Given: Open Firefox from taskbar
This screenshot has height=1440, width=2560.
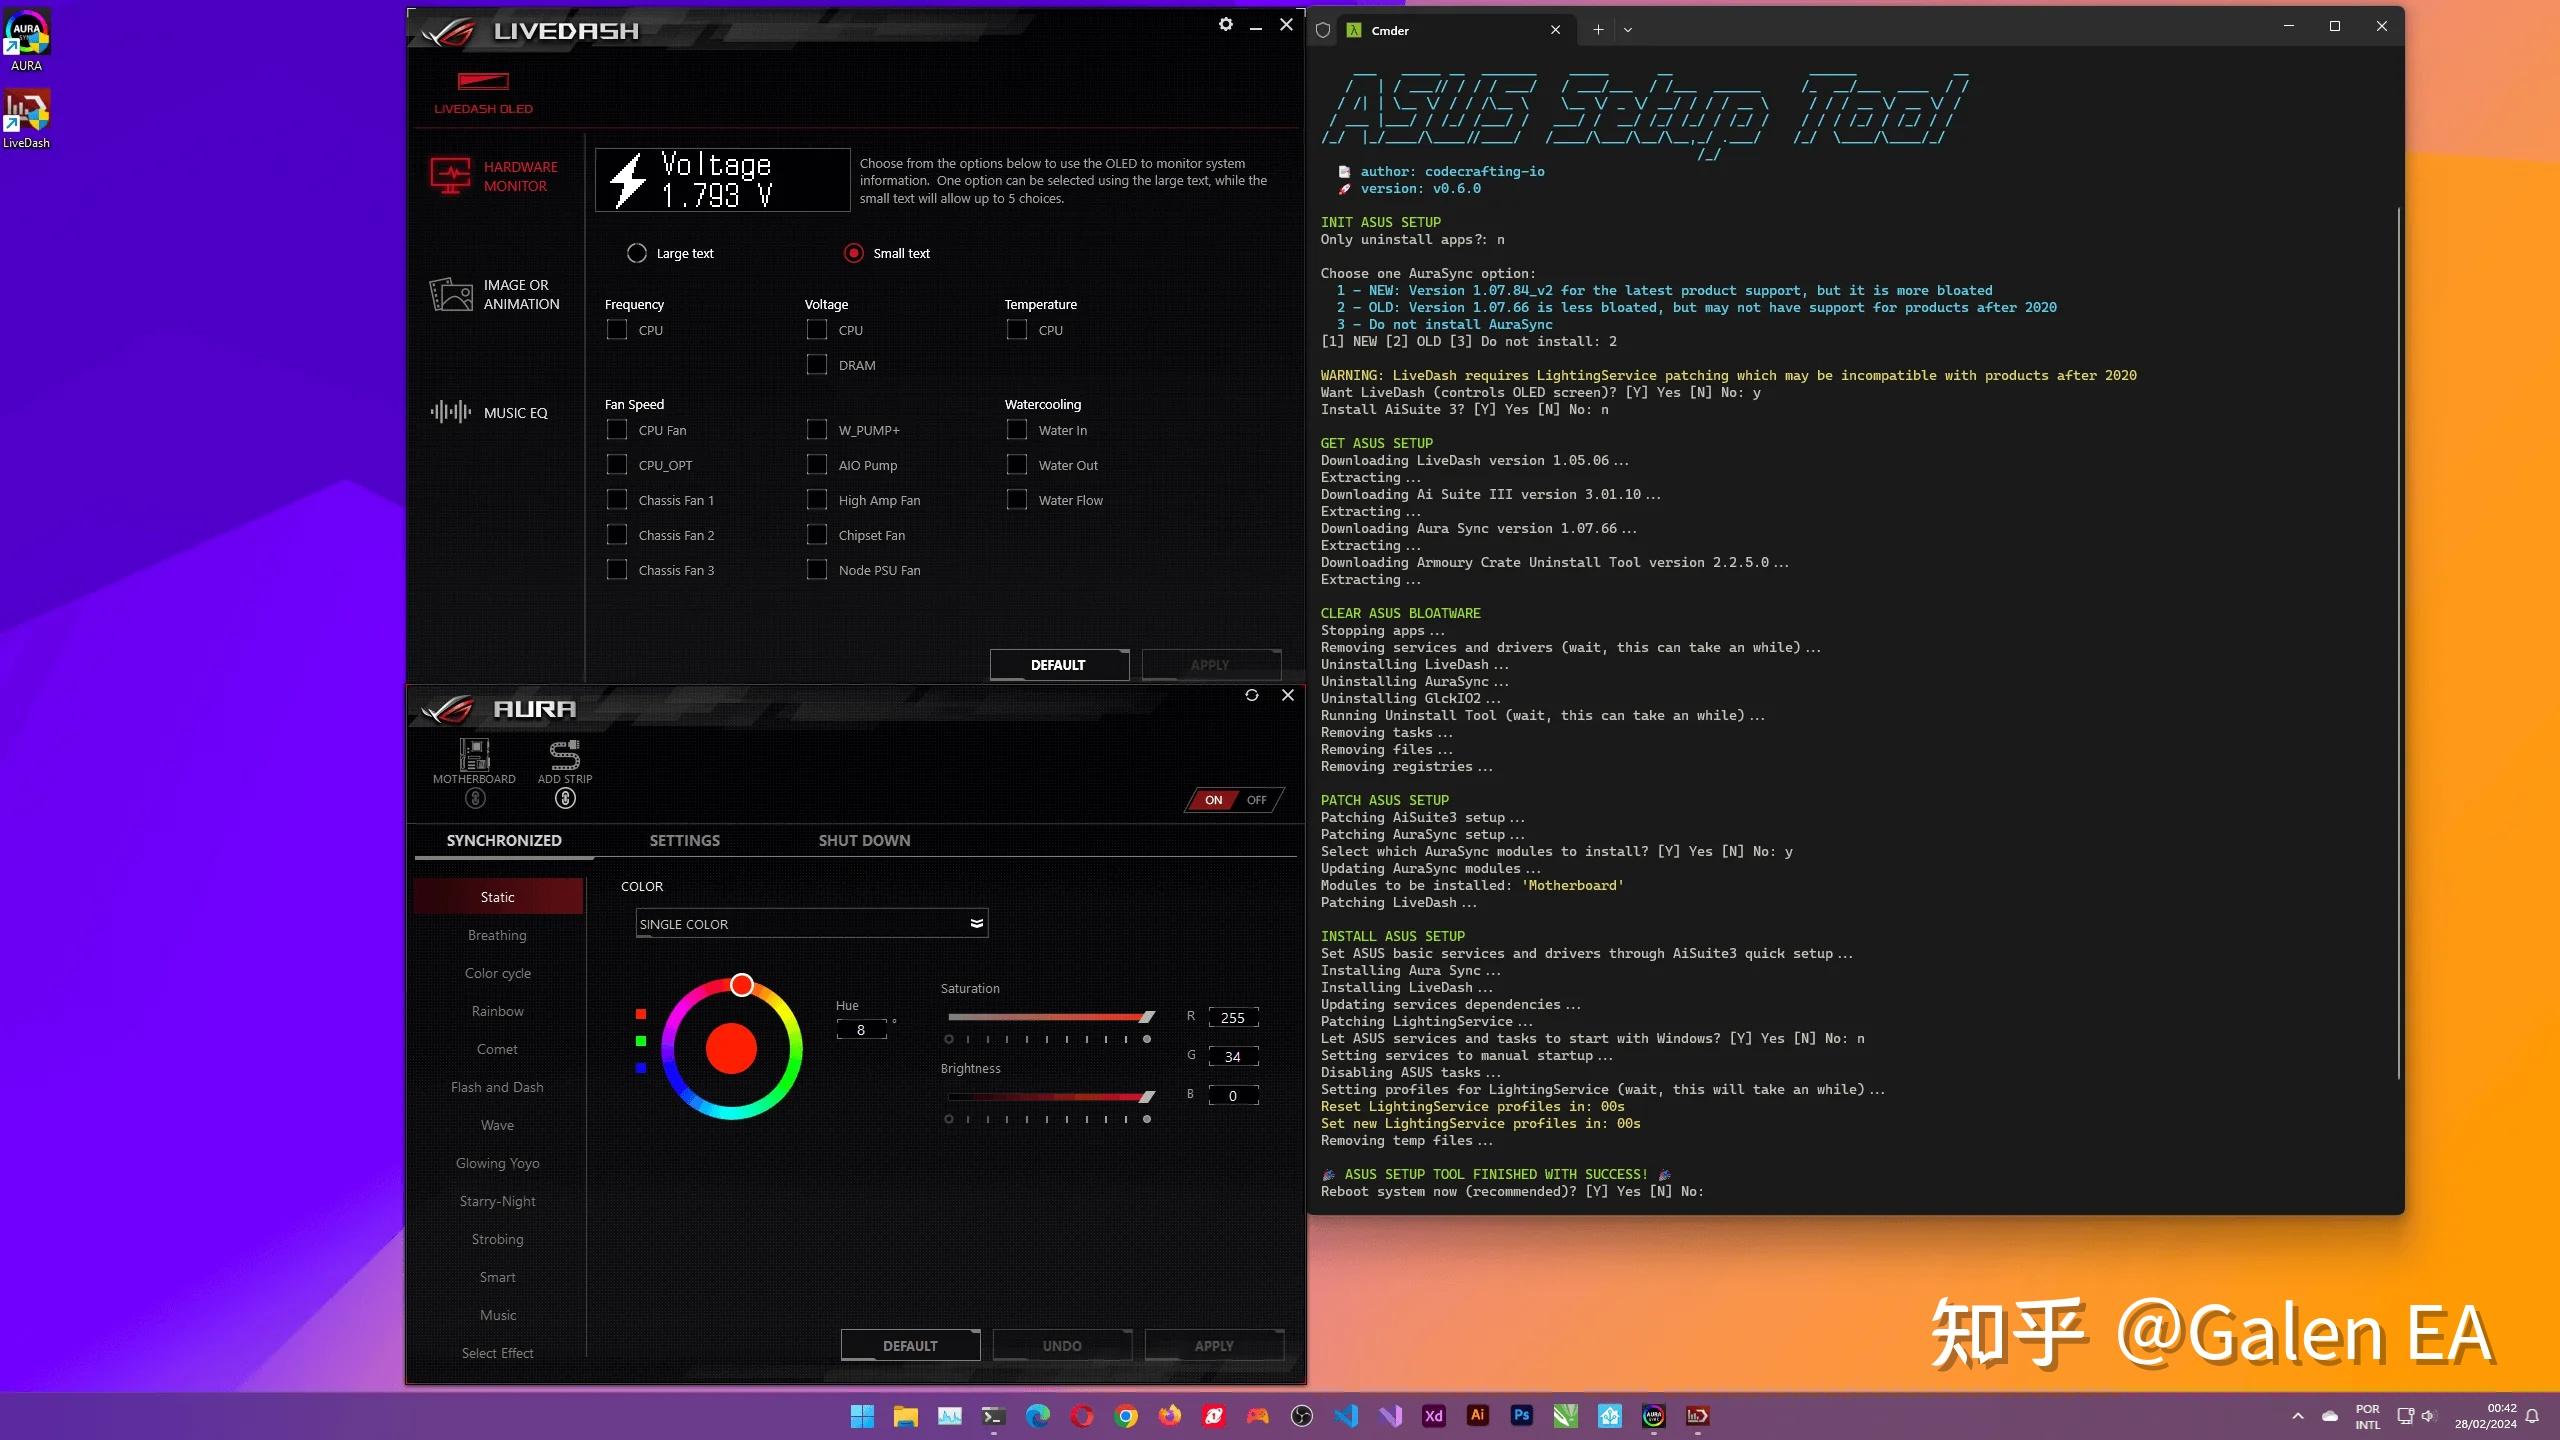Looking at the screenshot, I should (x=1170, y=1416).
